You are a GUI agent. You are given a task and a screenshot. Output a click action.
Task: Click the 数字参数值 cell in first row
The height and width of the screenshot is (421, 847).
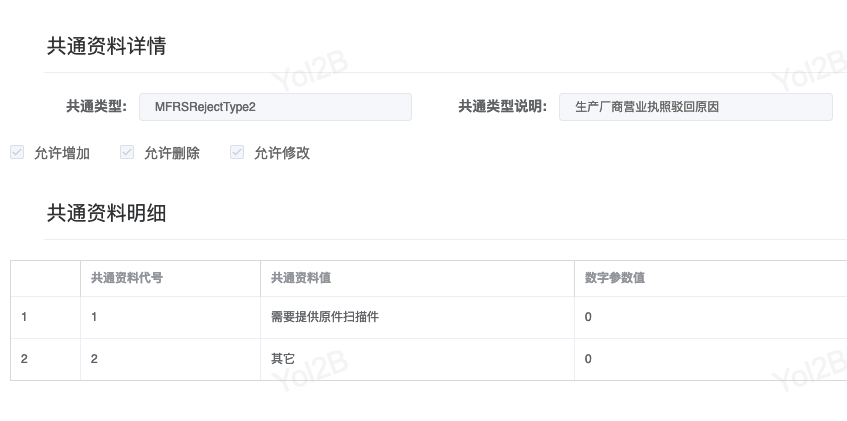pyautogui.click(x=710, y=317)
